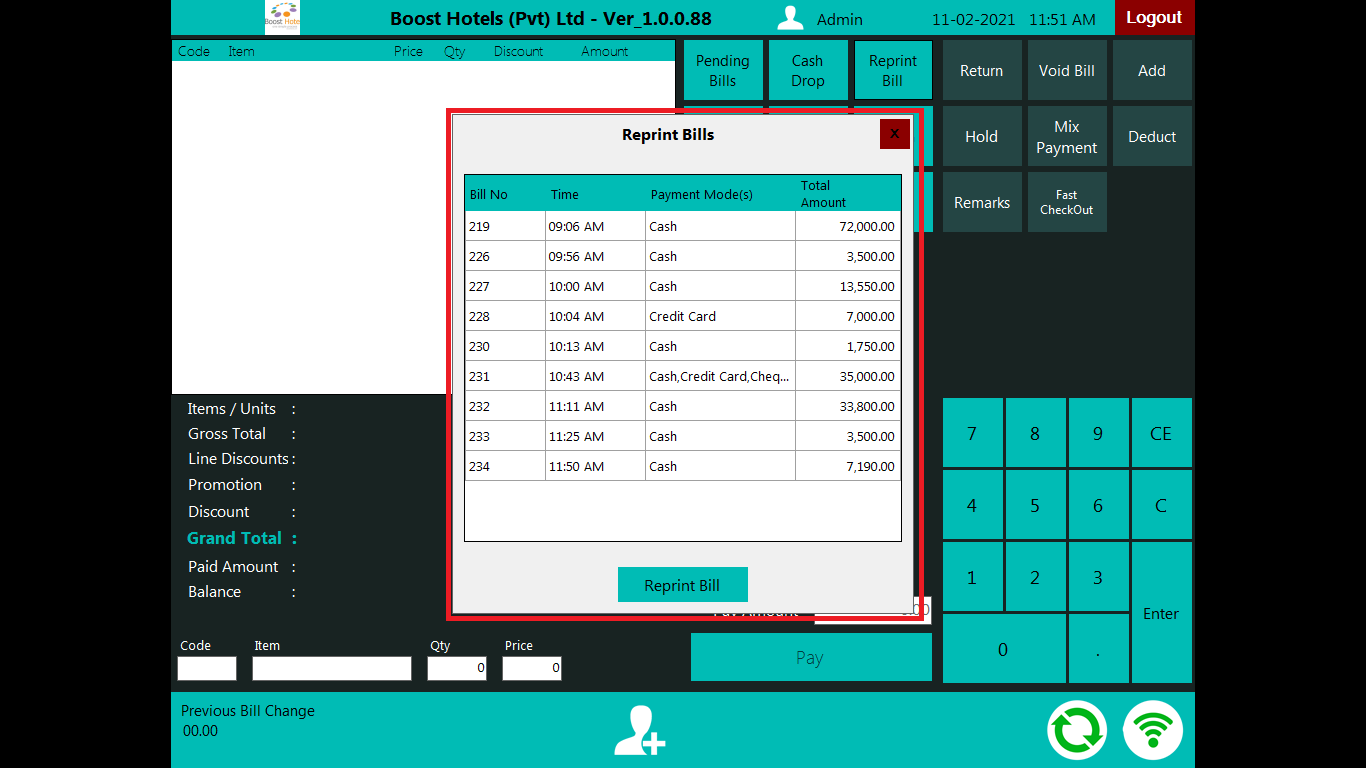Select the Credit Card bill 228

click(x=682, y=316)
